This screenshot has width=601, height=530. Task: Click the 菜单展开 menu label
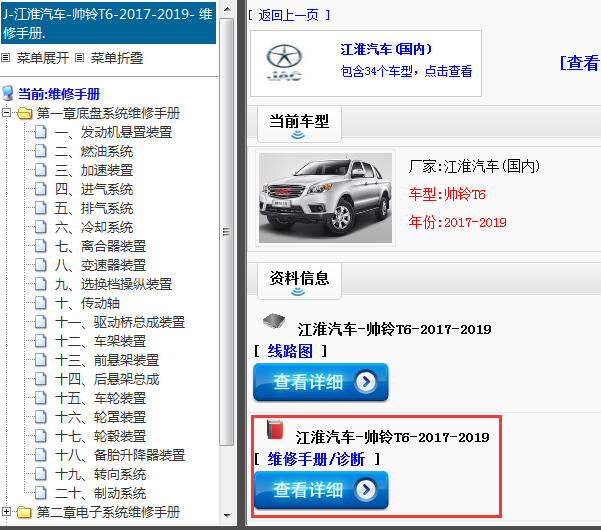(43, 58)
